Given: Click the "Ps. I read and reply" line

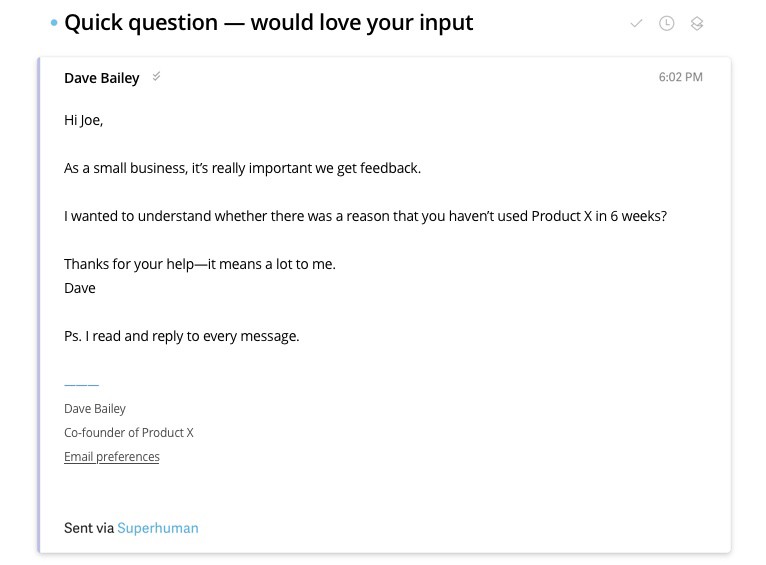Looking at the screenshot, I should [x=182, y=336].
